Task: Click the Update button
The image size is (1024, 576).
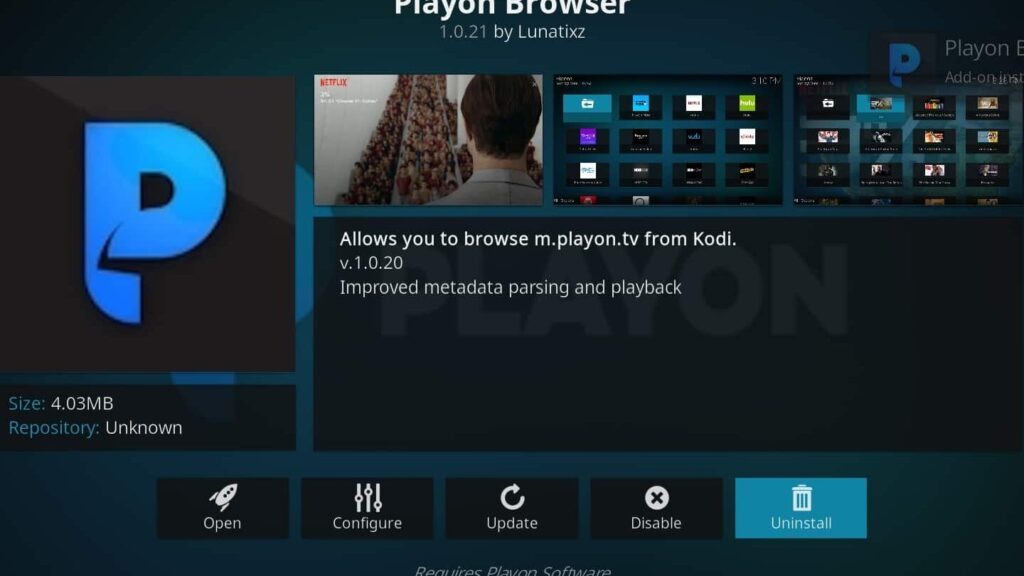Action: pos(512,508)
